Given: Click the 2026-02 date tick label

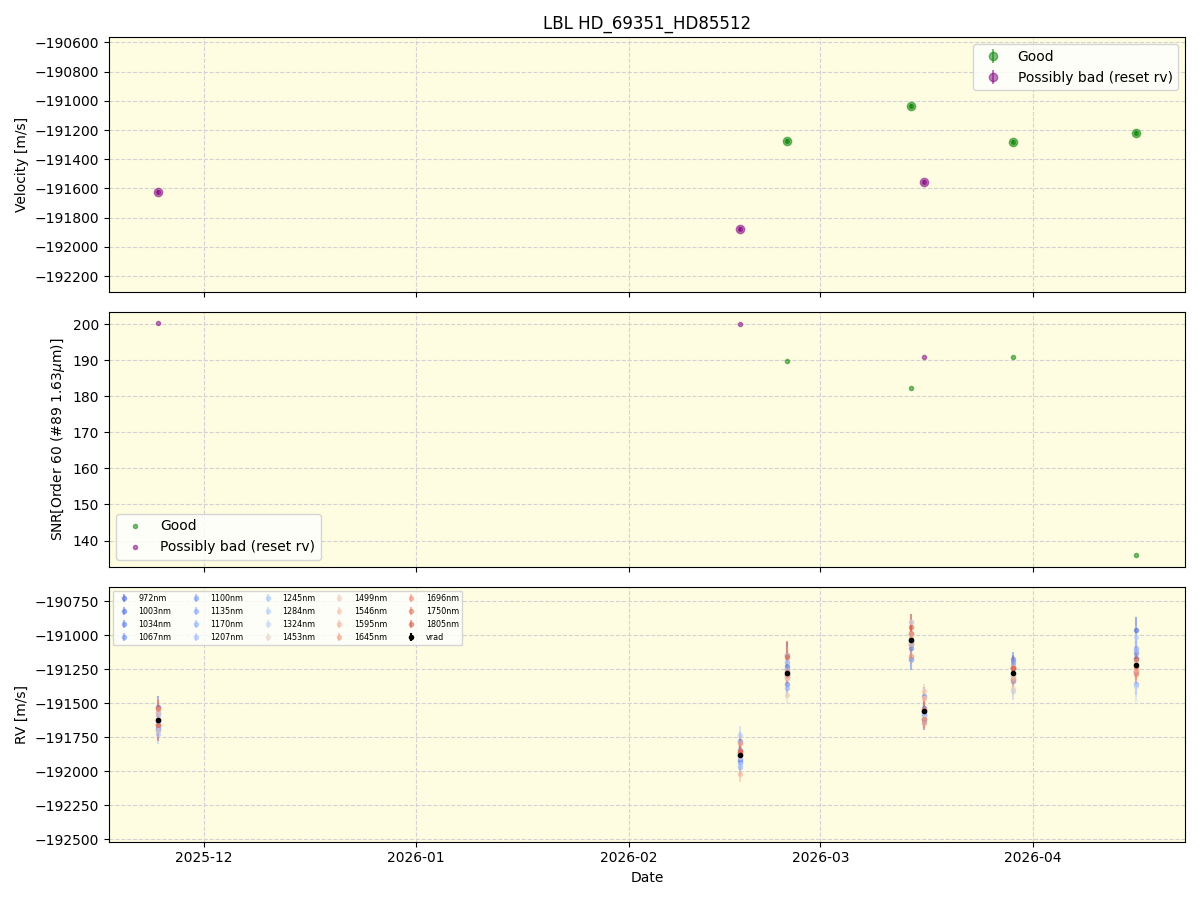Looking at the screenshot, I should point(629,857).
